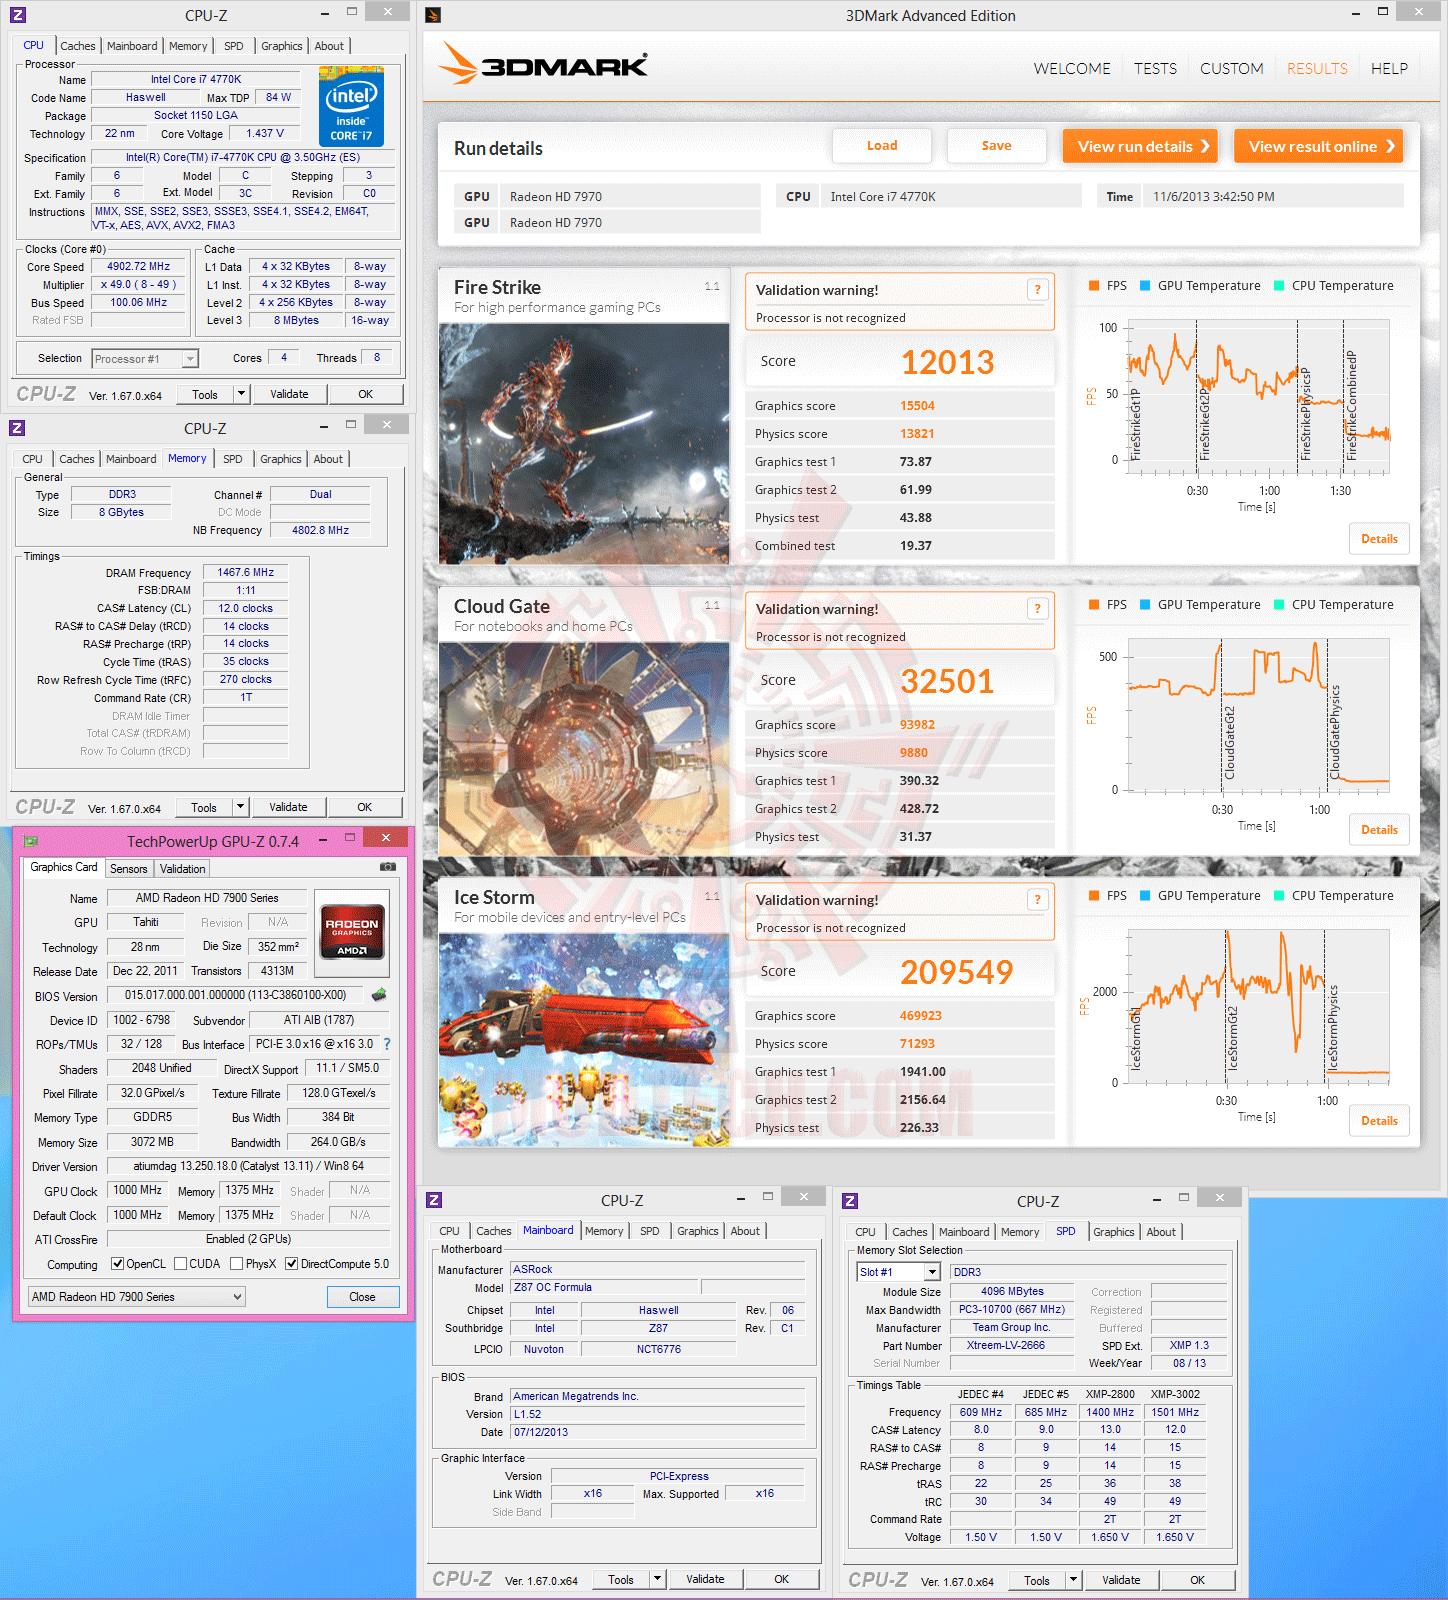The height and width of the screenshot is (1600, 1448).
Task: Open Tools dropdown arrow in CPU-Z SPD window
Action: (x=1073, y=1580)
